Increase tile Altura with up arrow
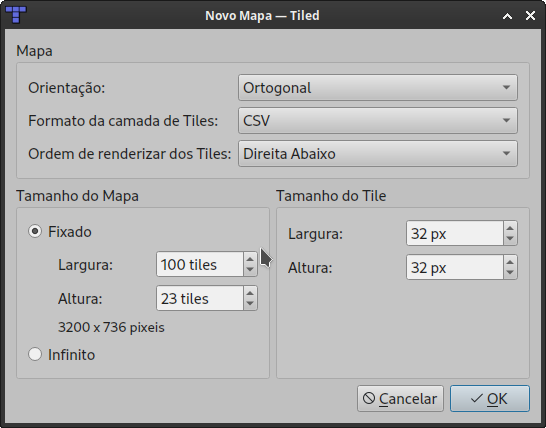The width and height of the screenshot is (546, 428). click(510, 262)
